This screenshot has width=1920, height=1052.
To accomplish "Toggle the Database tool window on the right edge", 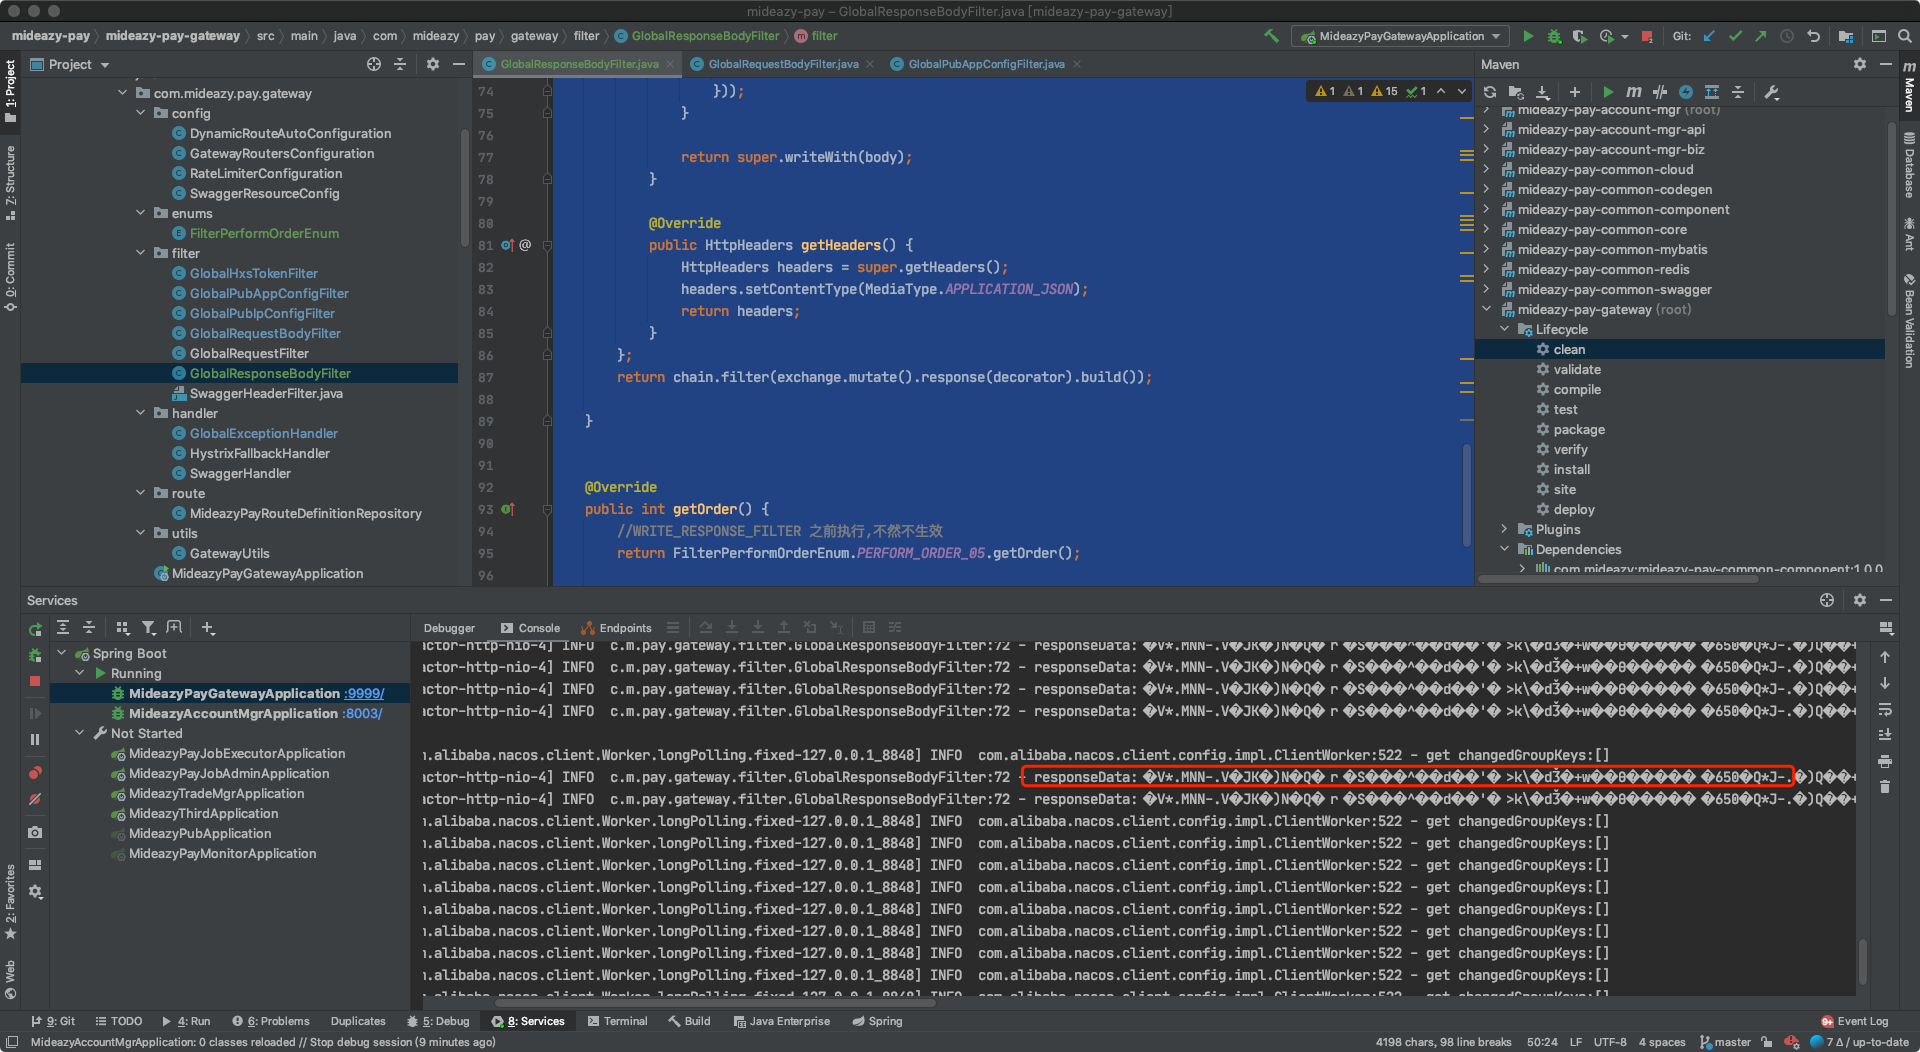I will (x=1909, y=164).
